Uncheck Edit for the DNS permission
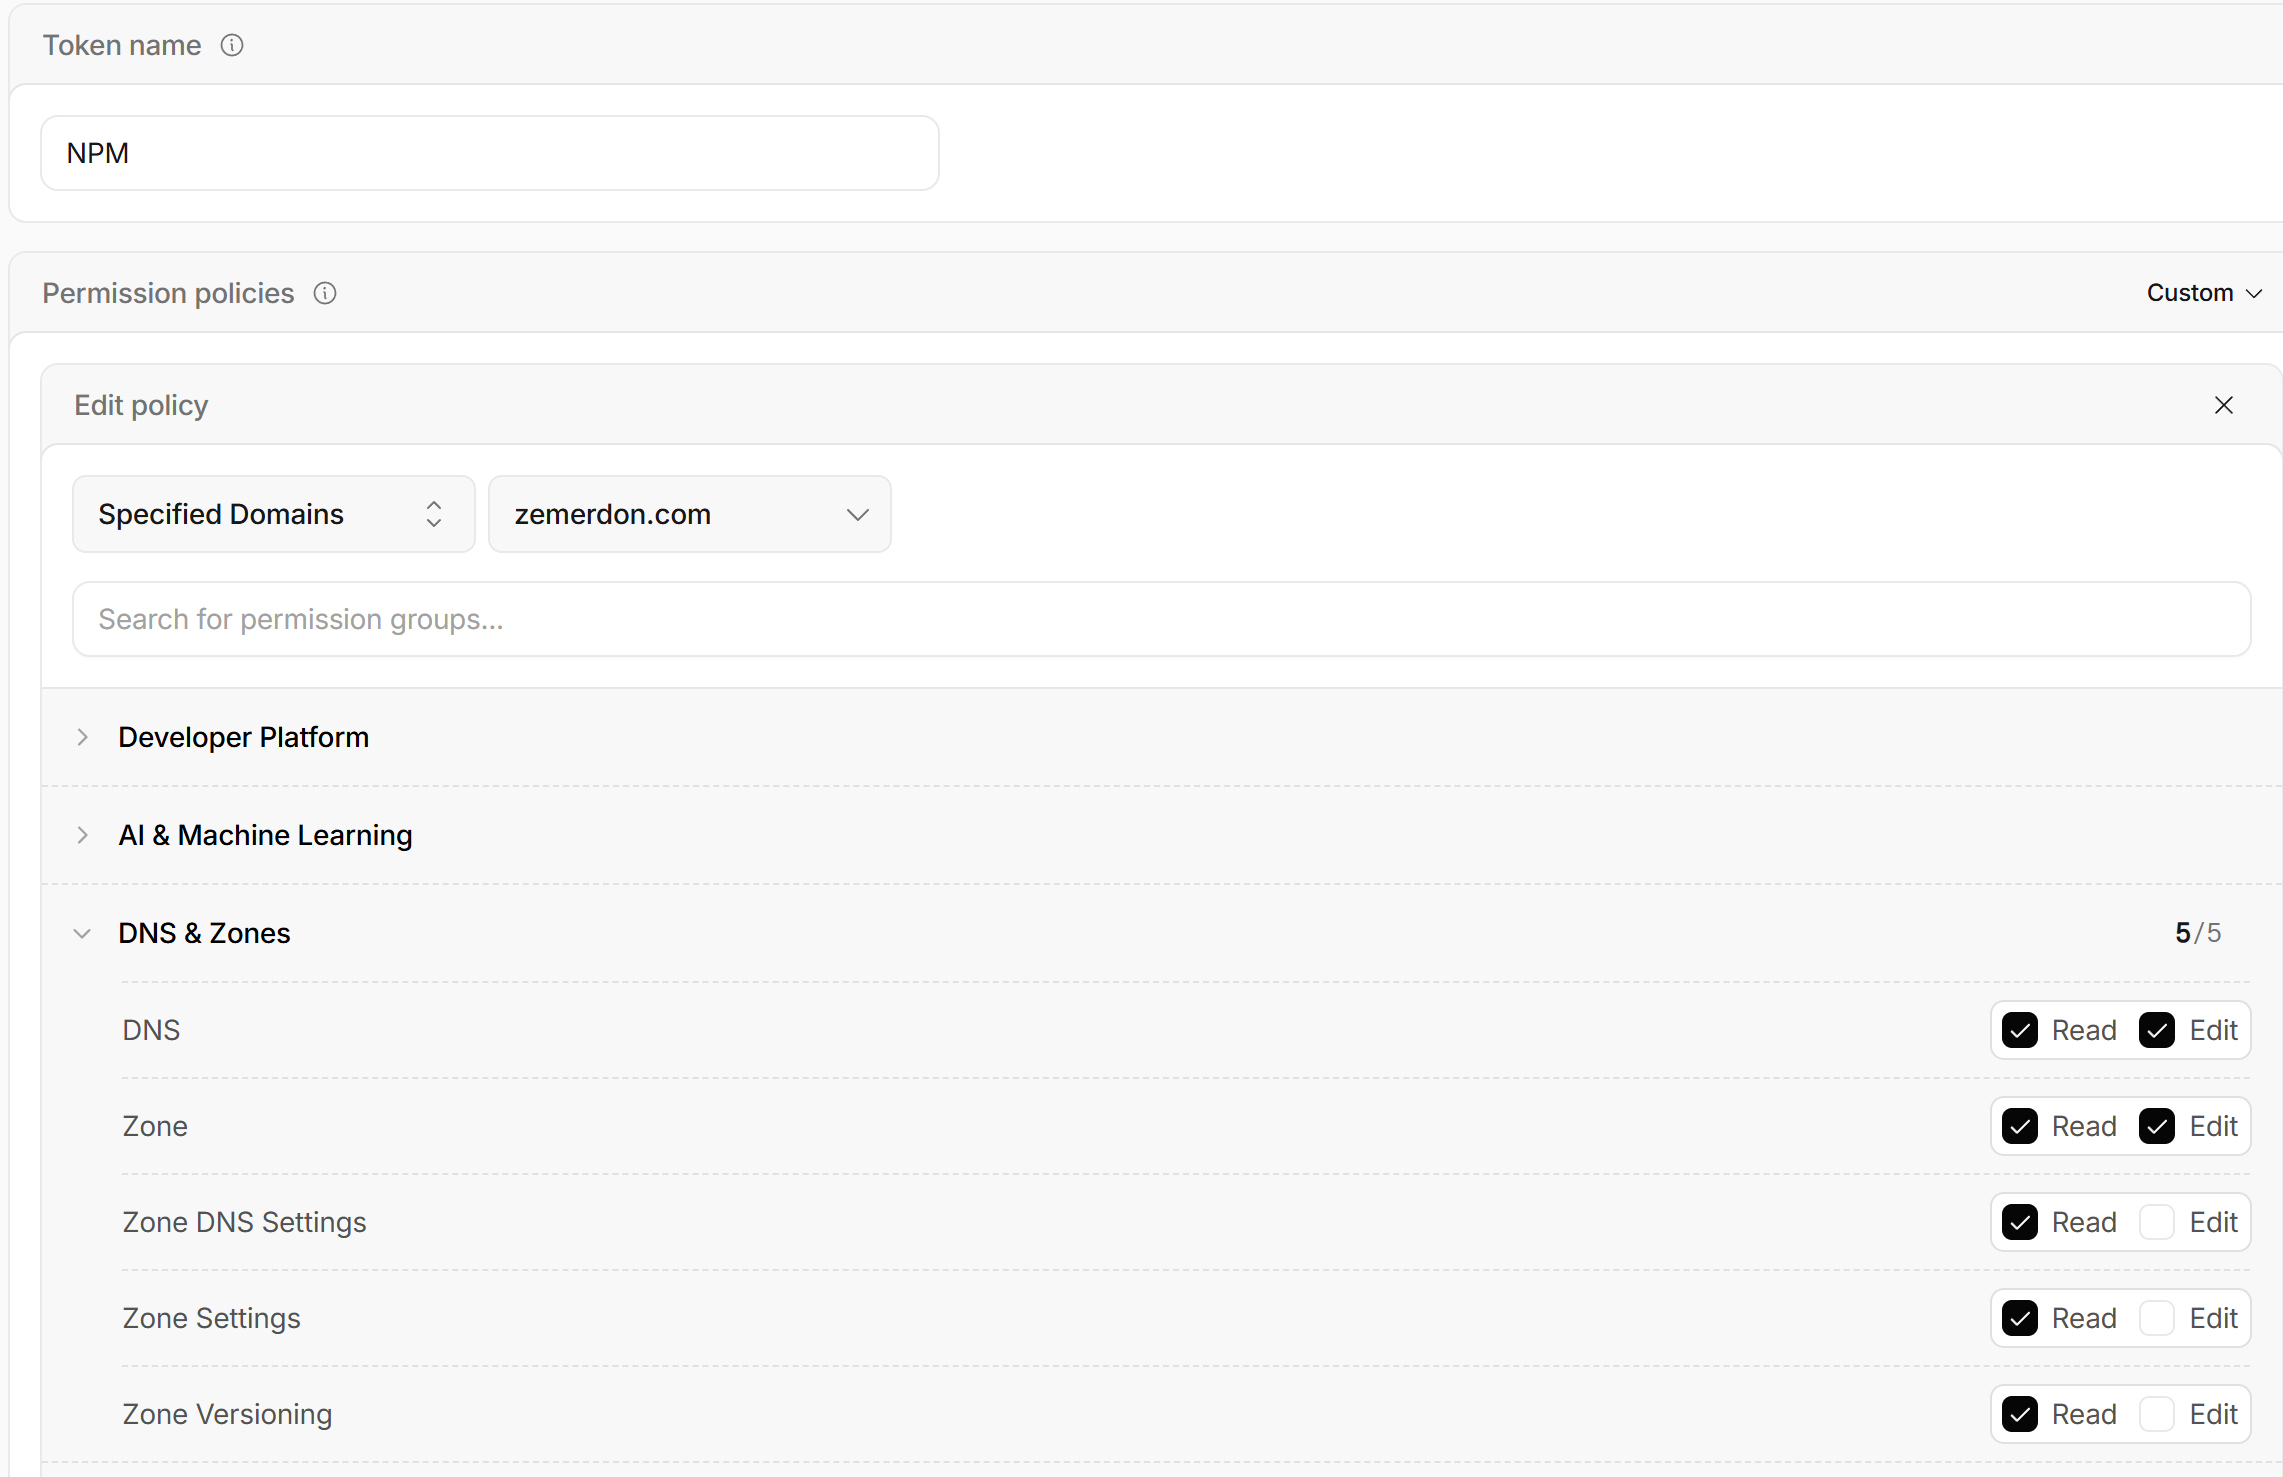 point(2156,1030)
